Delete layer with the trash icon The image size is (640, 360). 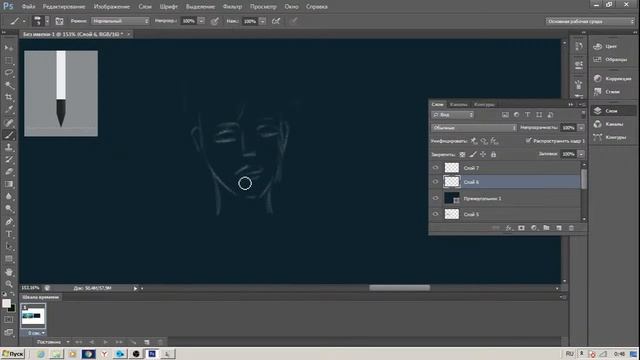click(571, 228)
